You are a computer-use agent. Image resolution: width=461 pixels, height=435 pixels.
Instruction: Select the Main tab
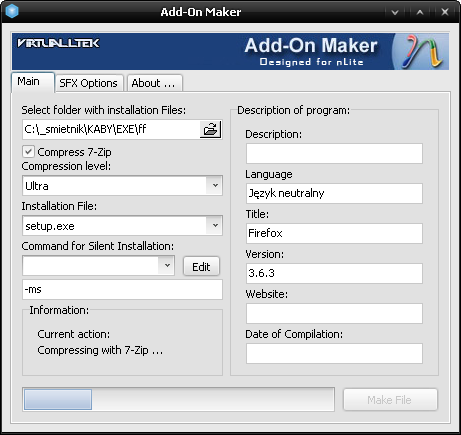(33, 82)
